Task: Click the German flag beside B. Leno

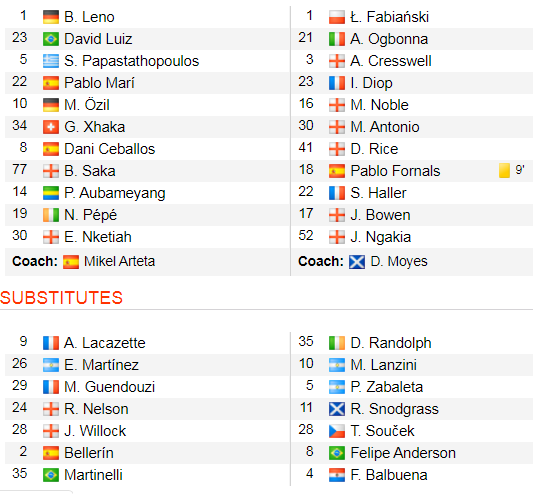Action: coord(51,17)
